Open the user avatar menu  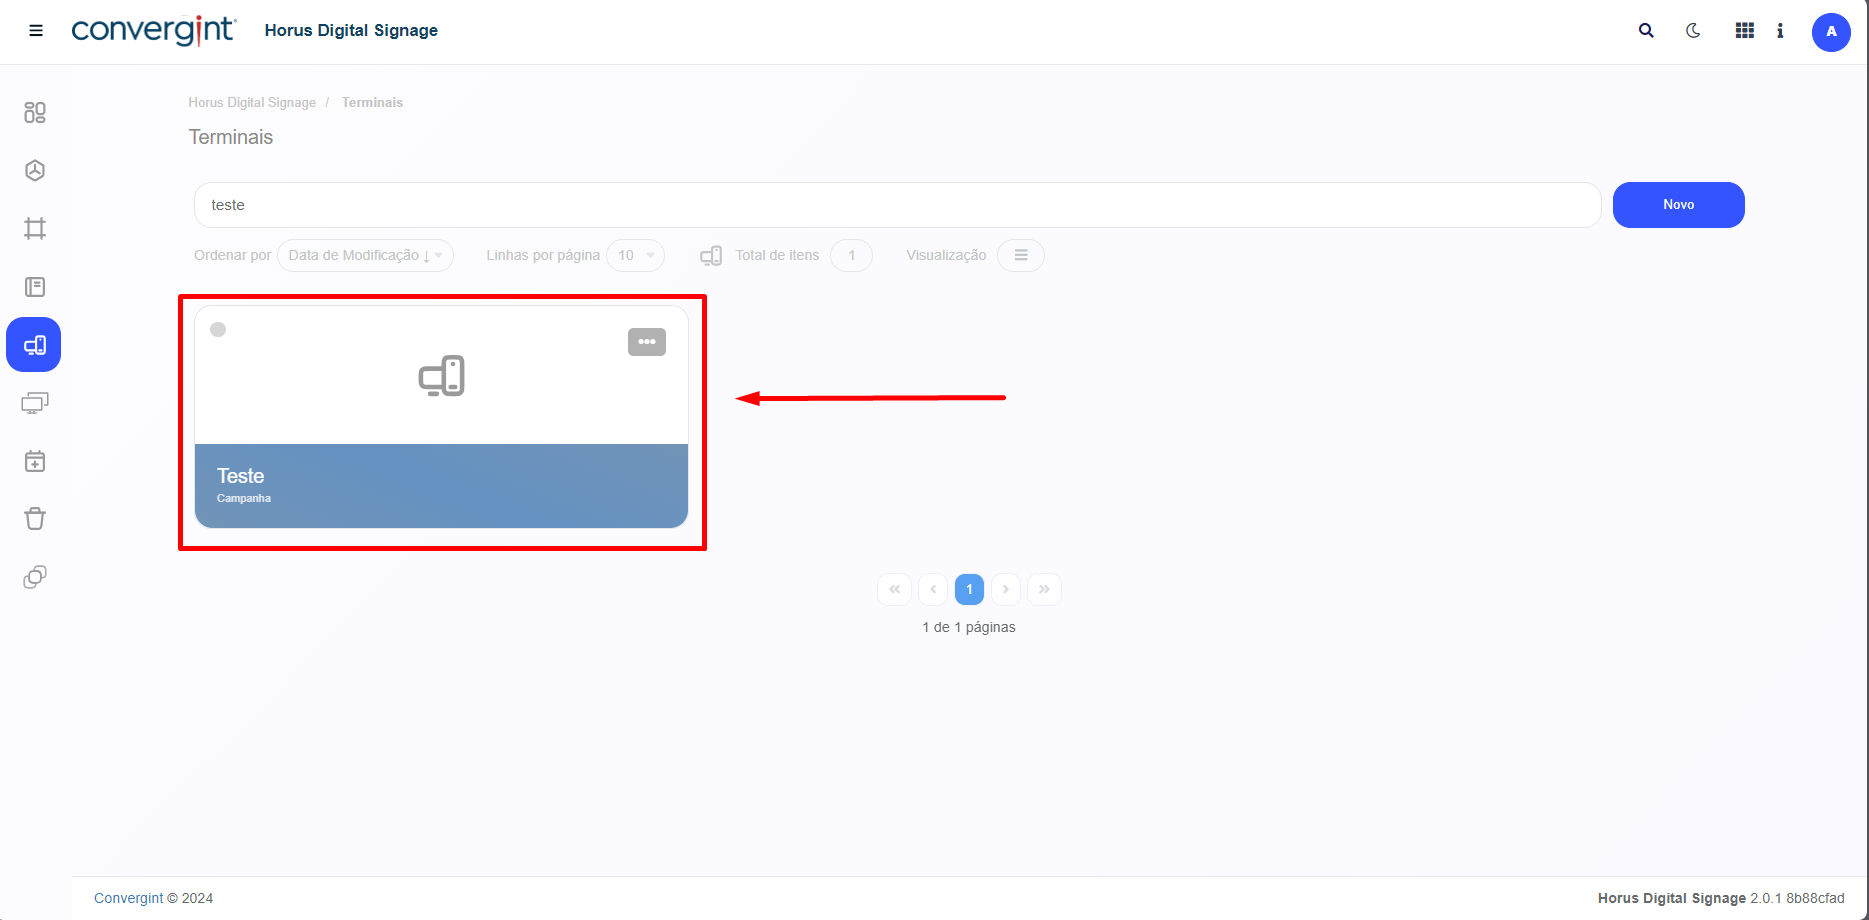pyautogui.click(x=1830, y=32)
